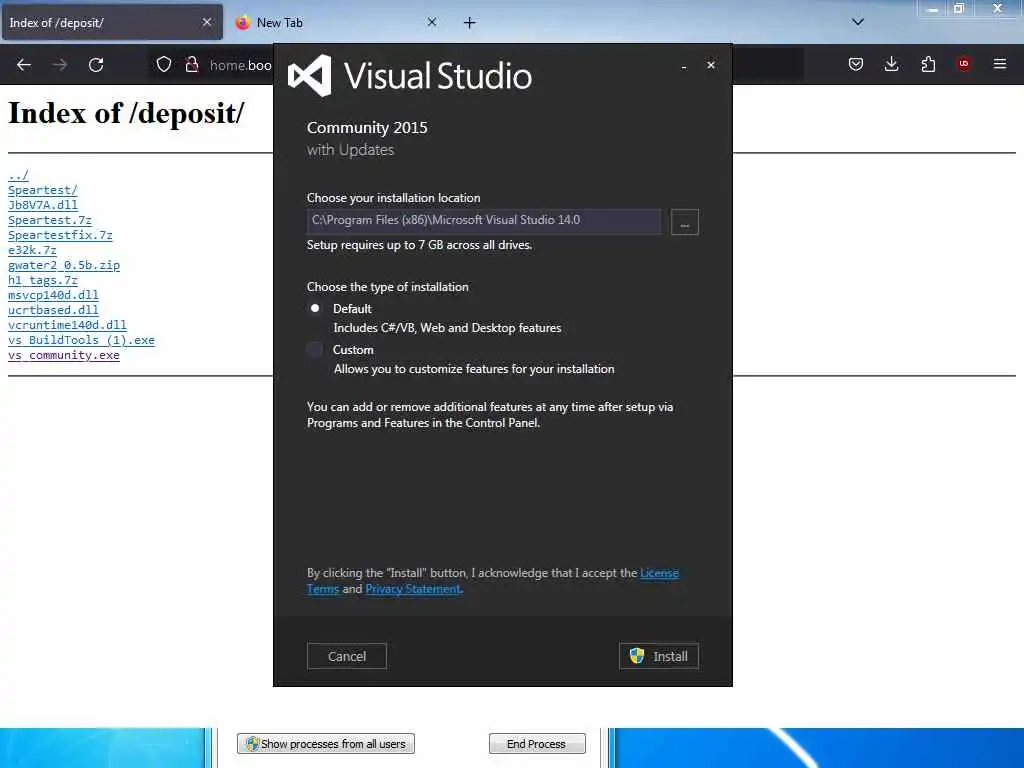Open the parent directory '../' link
The height and width of the screenshot is (768, 1024).
18,175
